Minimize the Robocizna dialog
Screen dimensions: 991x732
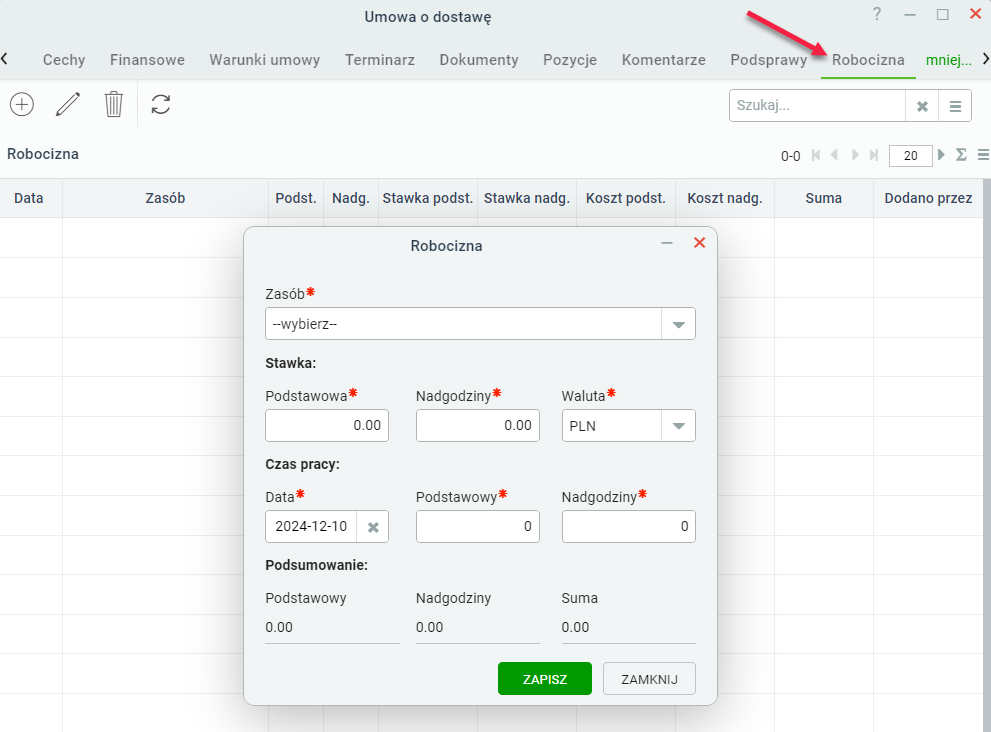(667, 243)
